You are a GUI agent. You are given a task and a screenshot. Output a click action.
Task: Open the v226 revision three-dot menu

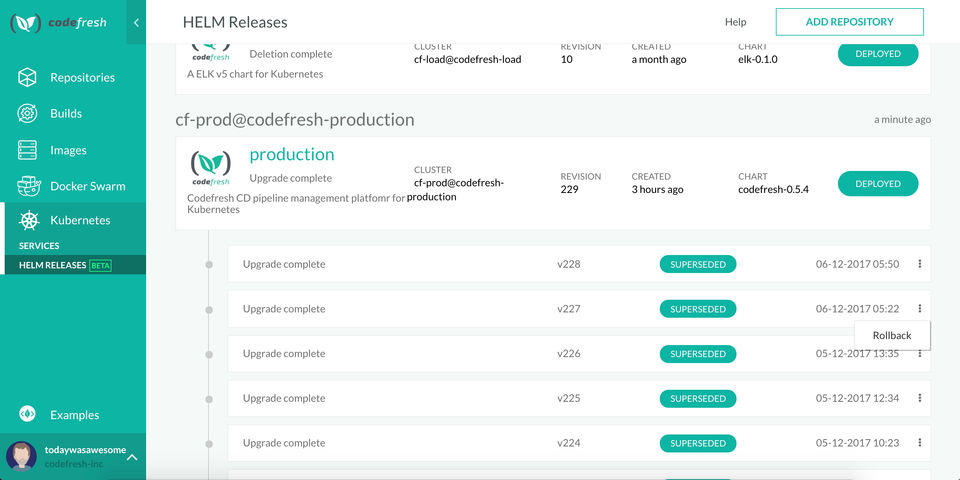pos(919,353)
